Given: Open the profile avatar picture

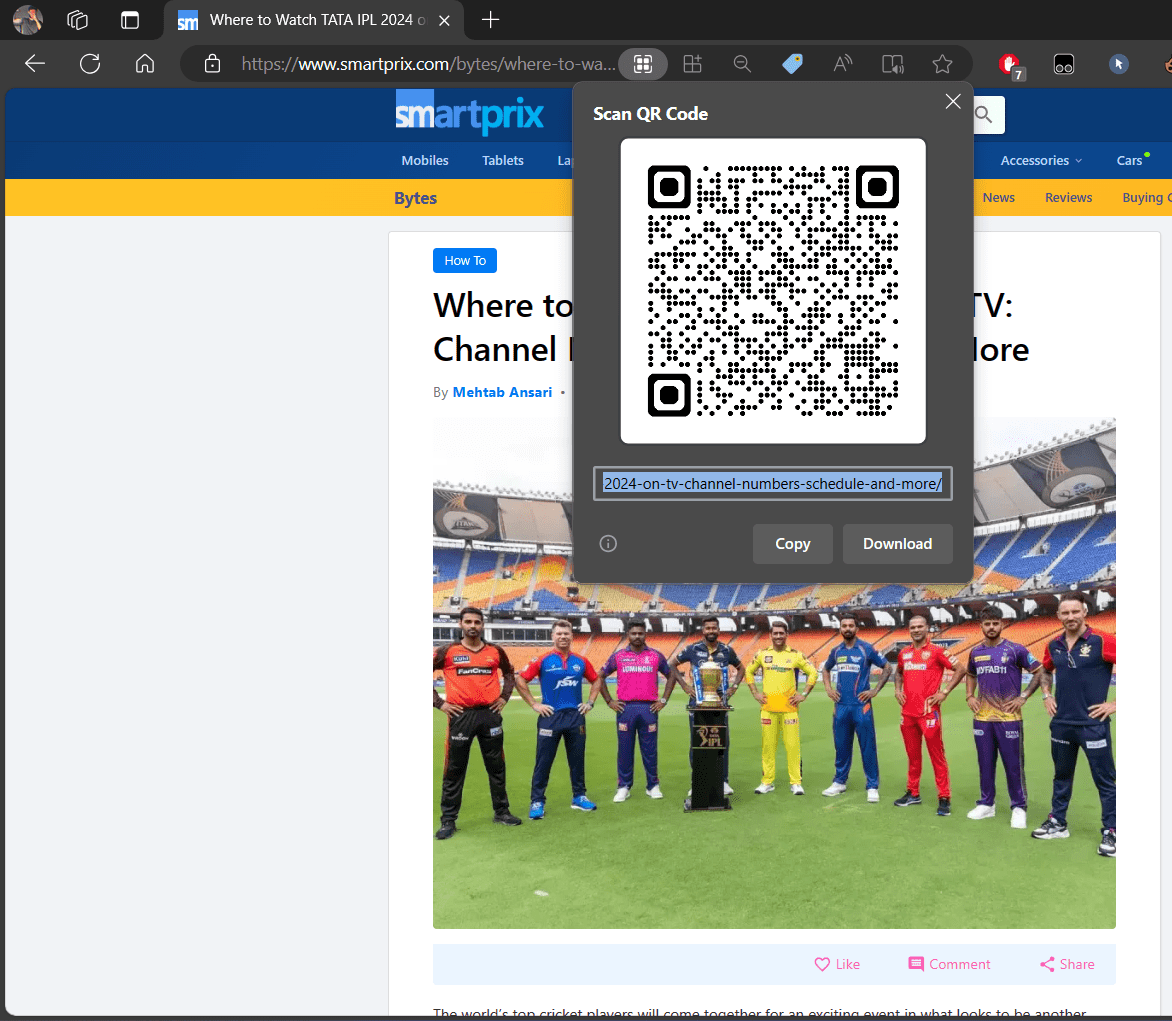Looking at the screenshot, I should (x=28, y=19).
